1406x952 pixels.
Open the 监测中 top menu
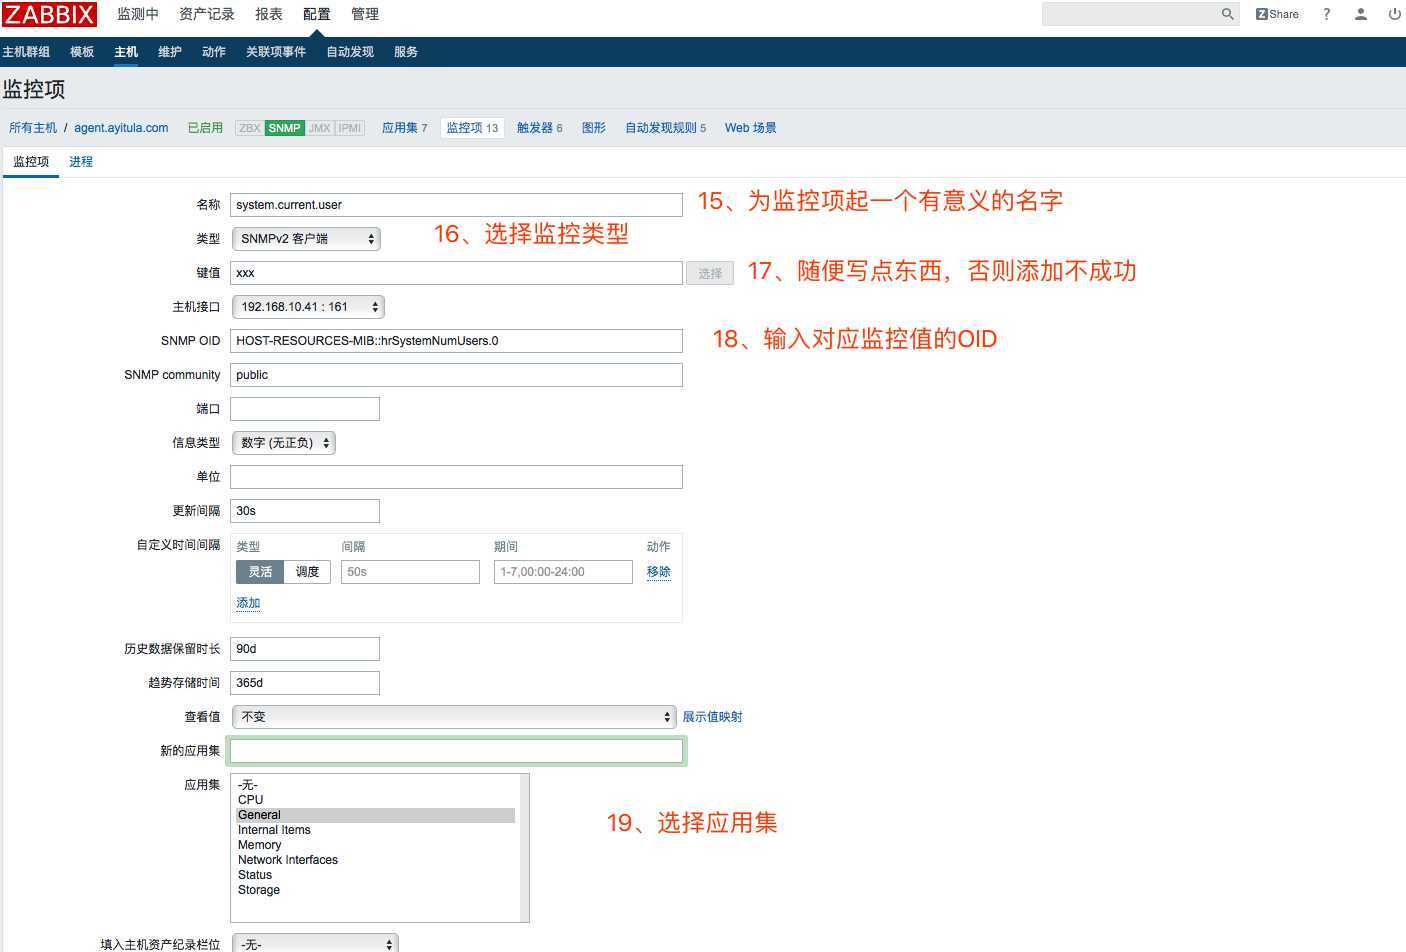pos(138,14)
